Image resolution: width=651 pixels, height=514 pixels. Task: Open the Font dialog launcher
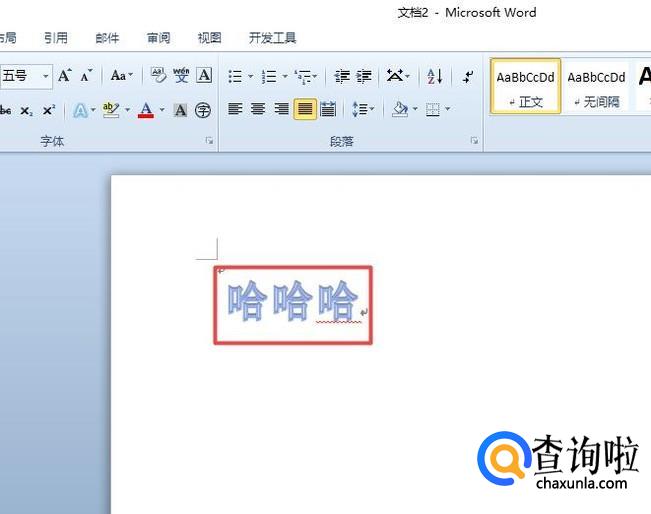209,141
